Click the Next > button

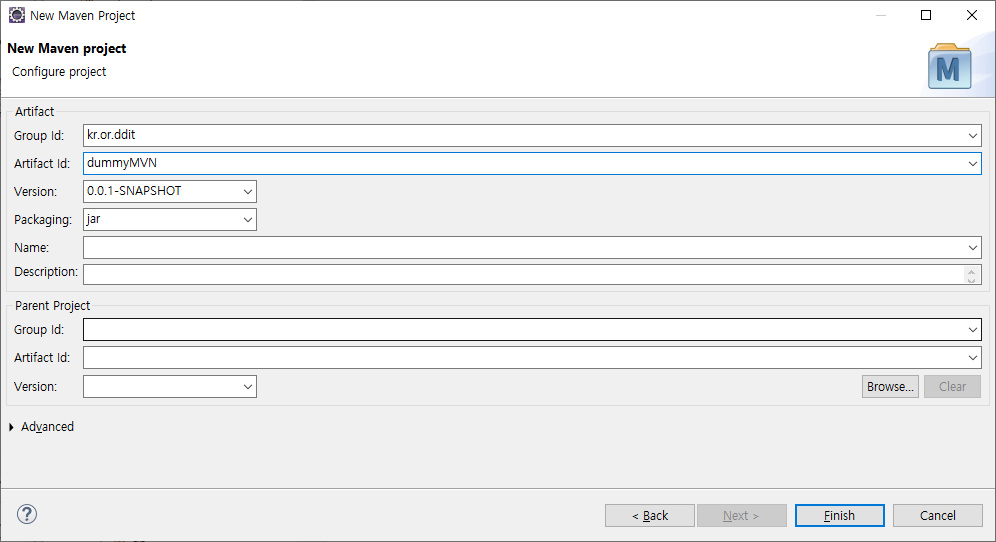(741, 515)
